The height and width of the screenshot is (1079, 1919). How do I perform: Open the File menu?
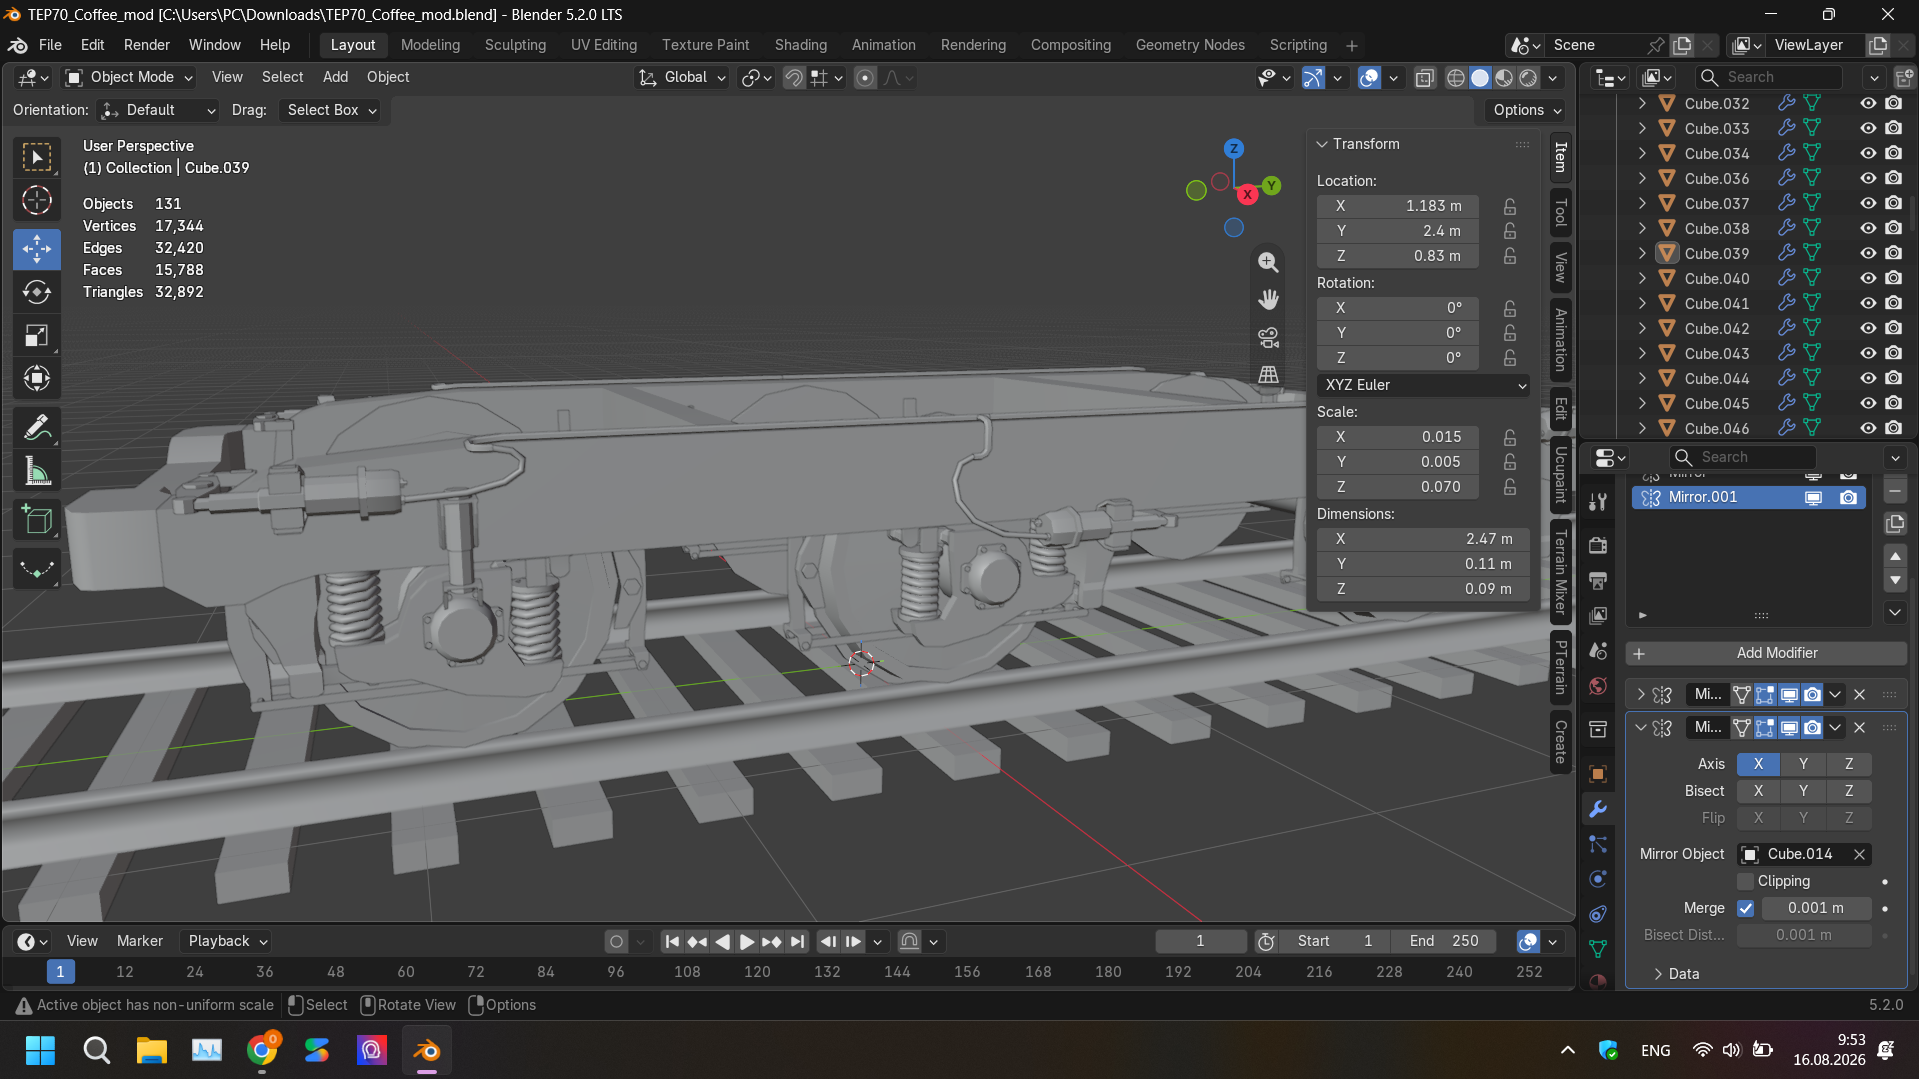50,45
